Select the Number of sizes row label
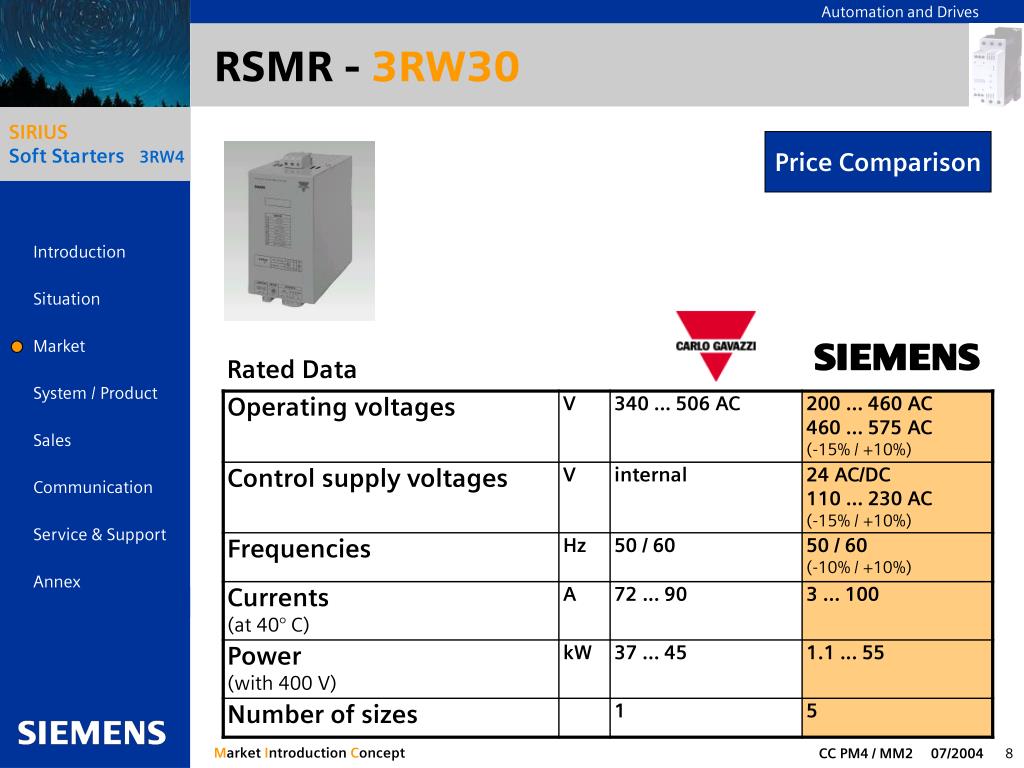 coord(323,714)
